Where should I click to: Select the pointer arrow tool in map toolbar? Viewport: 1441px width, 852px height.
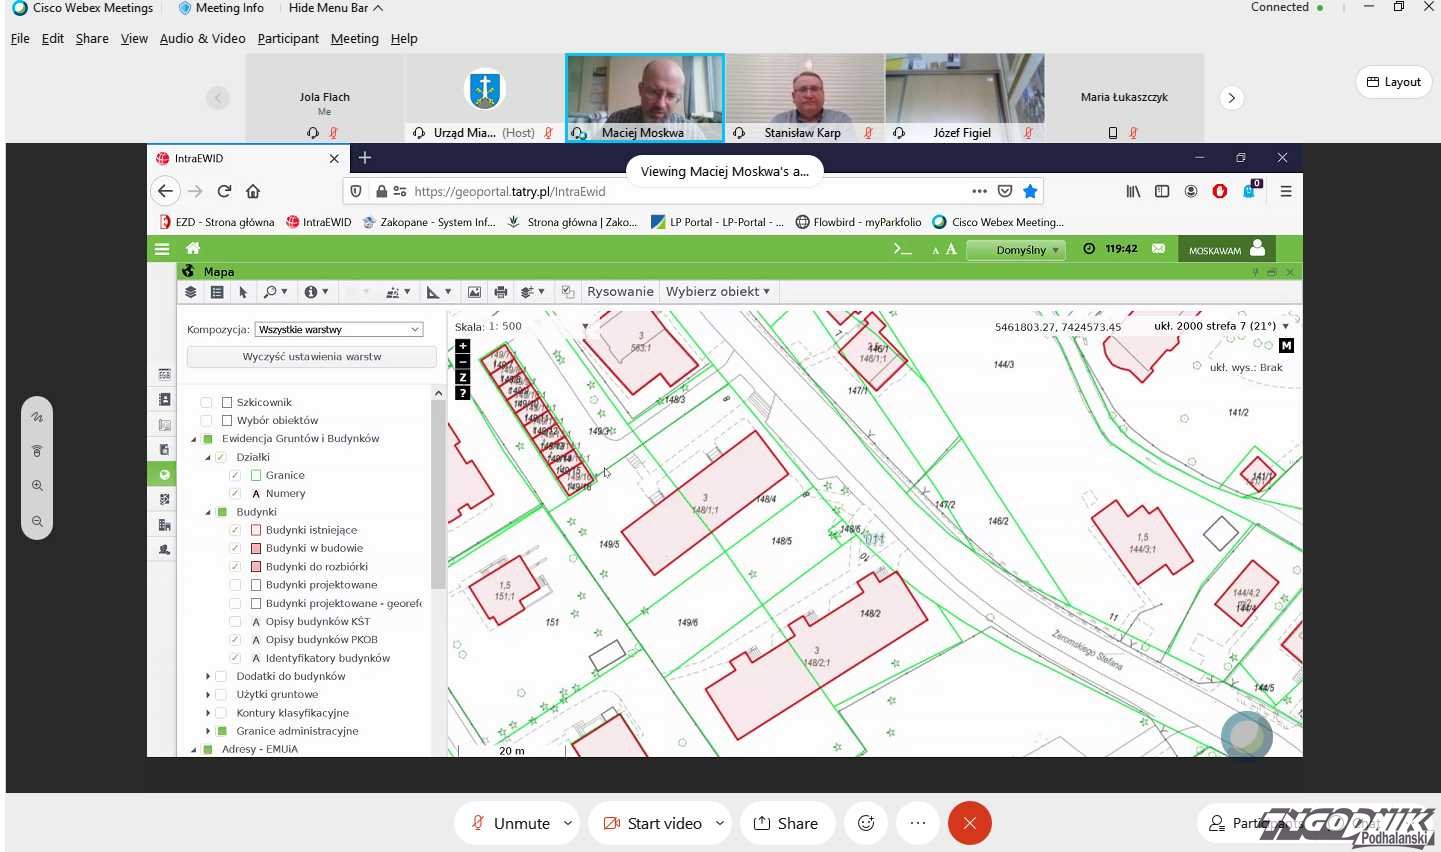click(243, 292)
